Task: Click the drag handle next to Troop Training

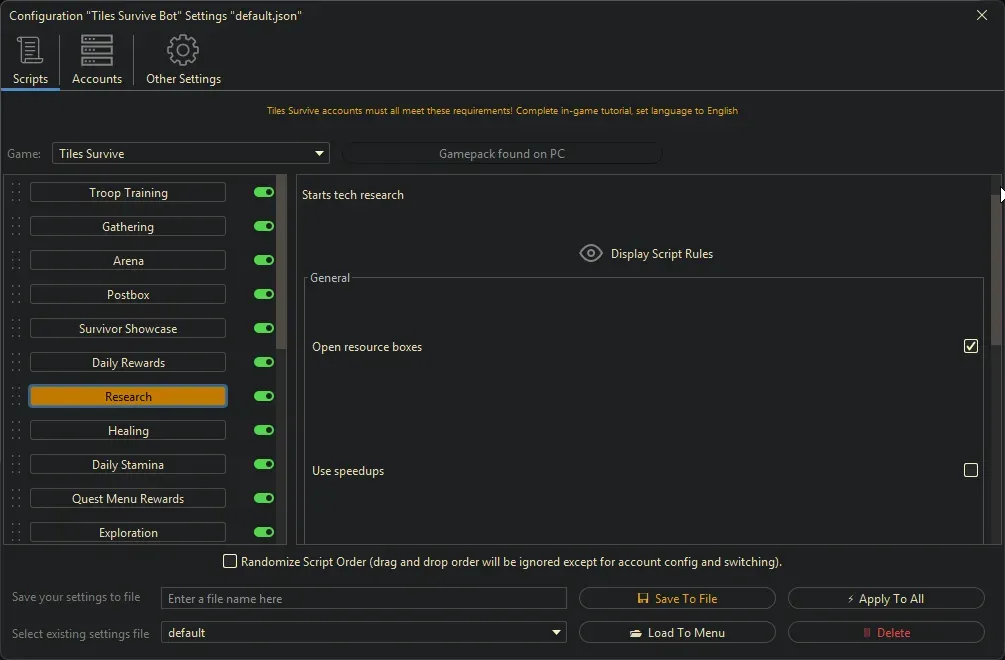Action: pyautogui.click(x=16, y=193)
